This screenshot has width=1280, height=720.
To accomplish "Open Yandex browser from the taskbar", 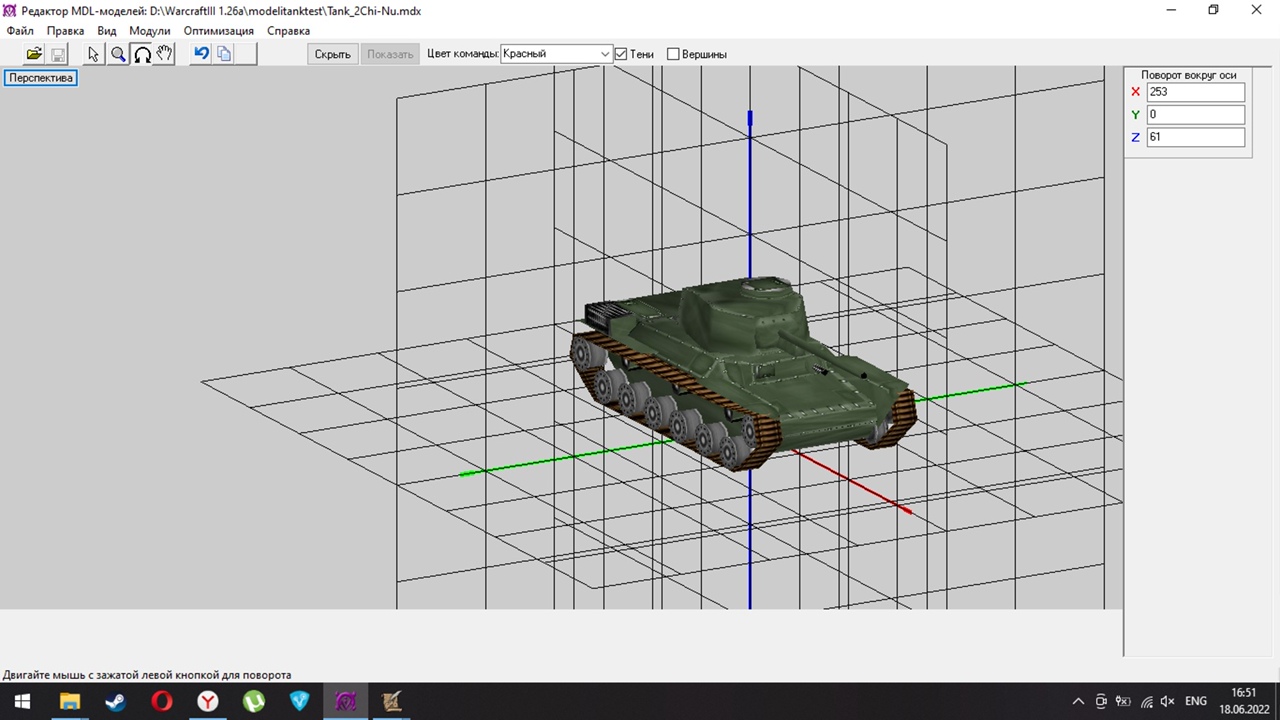I will click(x=207, y=701).
